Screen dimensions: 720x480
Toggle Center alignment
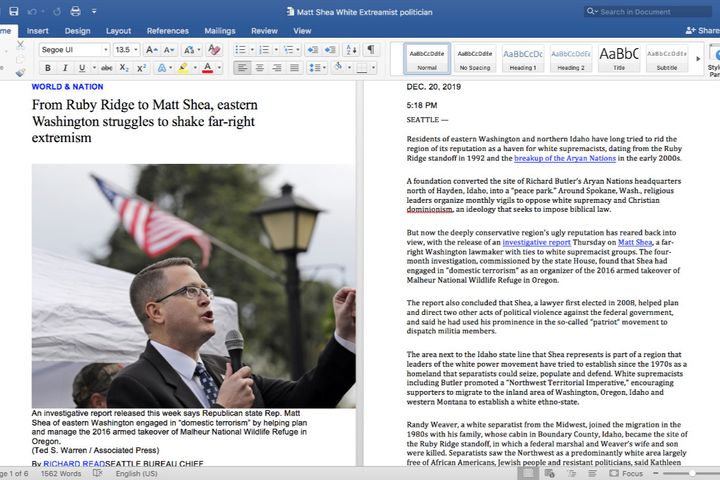(260, 68)
